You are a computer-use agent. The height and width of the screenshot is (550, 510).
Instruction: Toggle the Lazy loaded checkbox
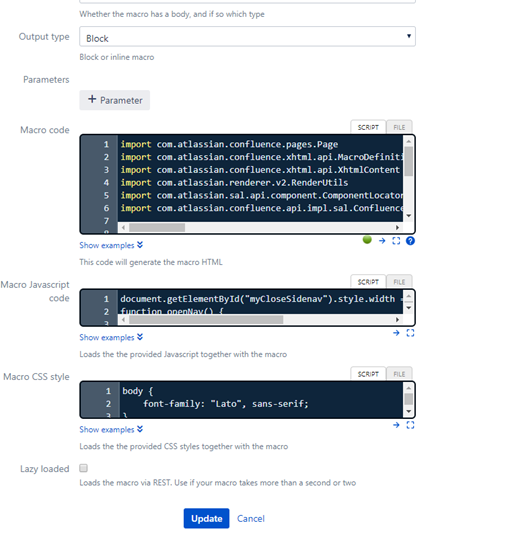click(x=83, y=468)
